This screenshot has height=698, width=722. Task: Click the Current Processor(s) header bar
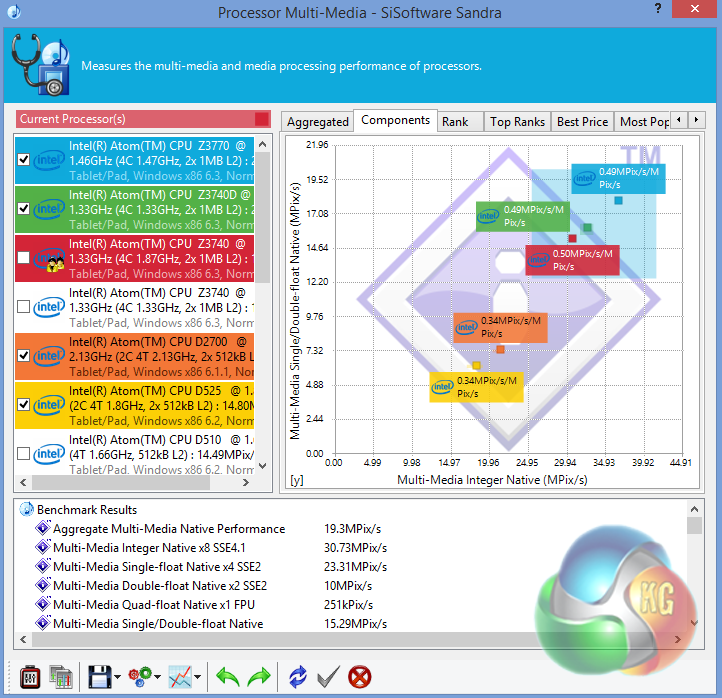pyautogui.click(x=143, y=119)
